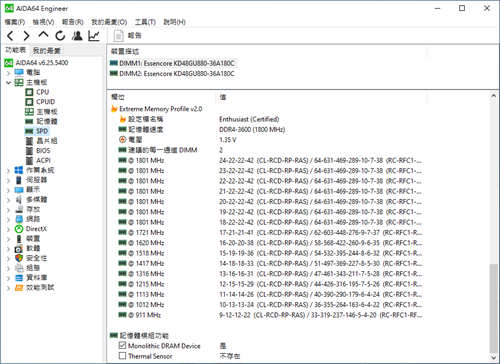Expand the 效能測試 node chevron
500x364 pixels.
[9, 288]
